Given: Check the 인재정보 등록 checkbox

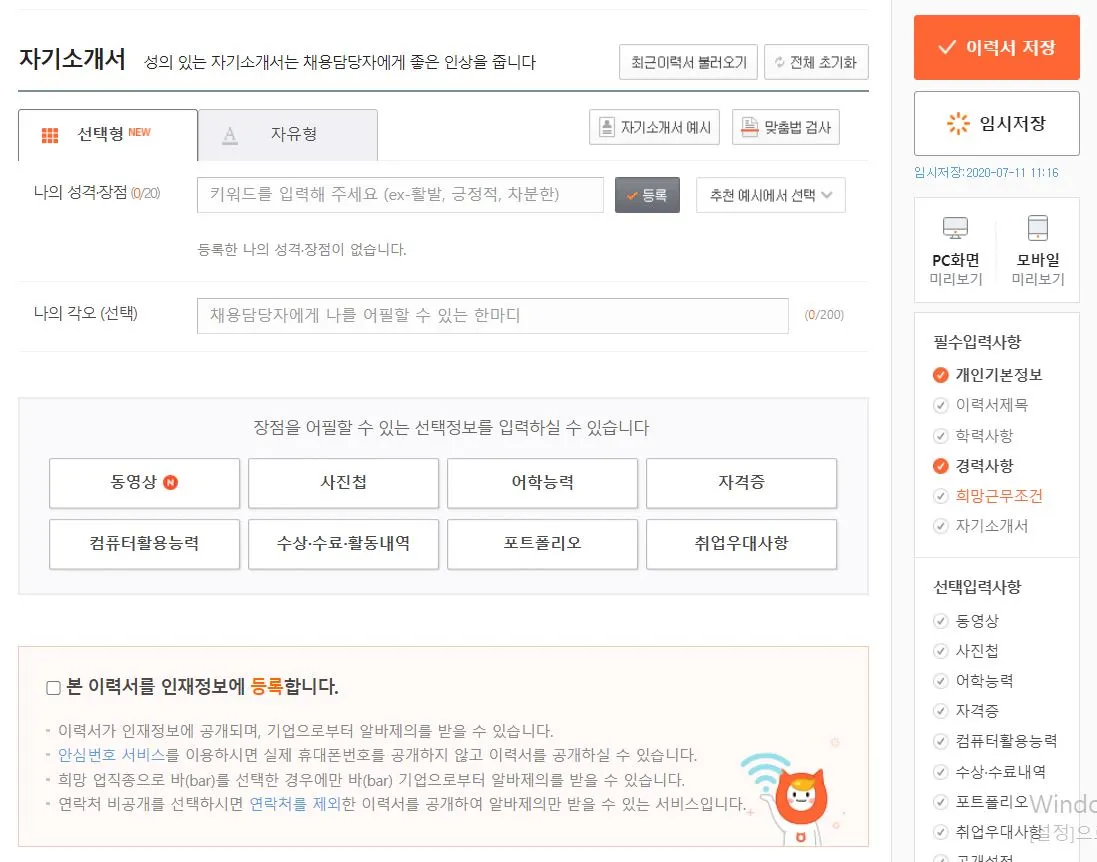Looking at the screenshot, I should 52,686.
